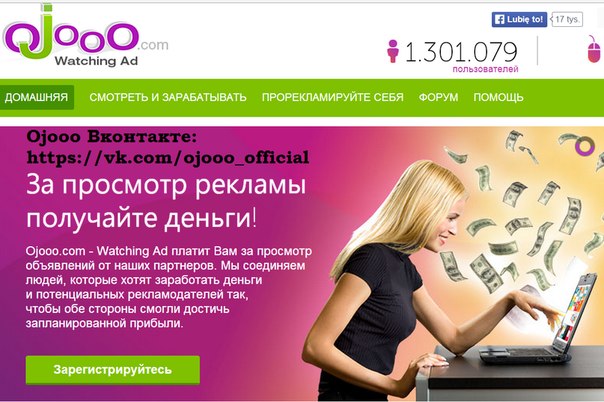Image resolution: width=604 pixels, height=402 pixels.
Task: Open the vk.com/ojooo_official link
Action: pos(168,157)
